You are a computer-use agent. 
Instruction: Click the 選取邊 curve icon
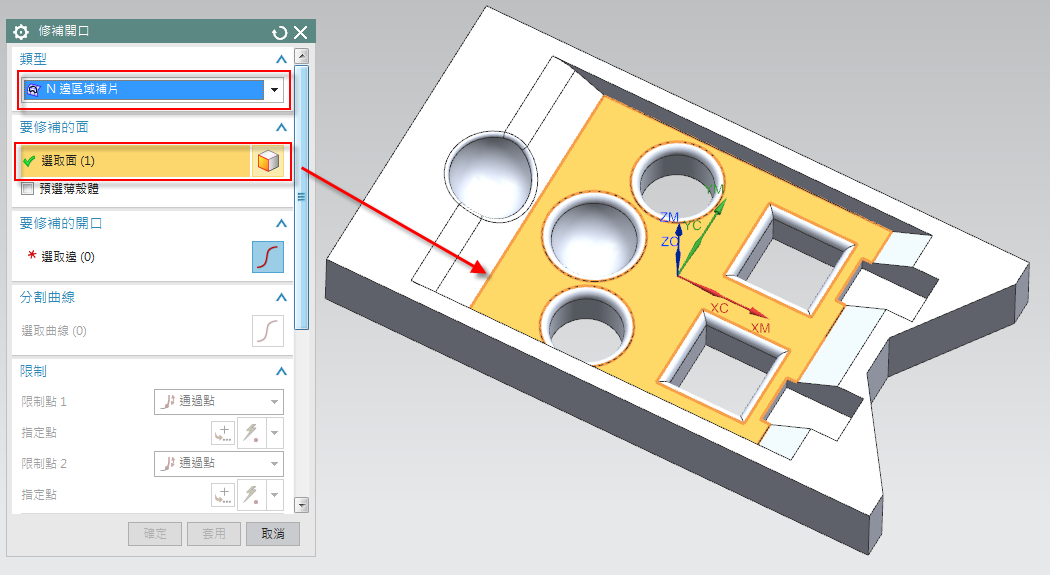tap(268, 257)
